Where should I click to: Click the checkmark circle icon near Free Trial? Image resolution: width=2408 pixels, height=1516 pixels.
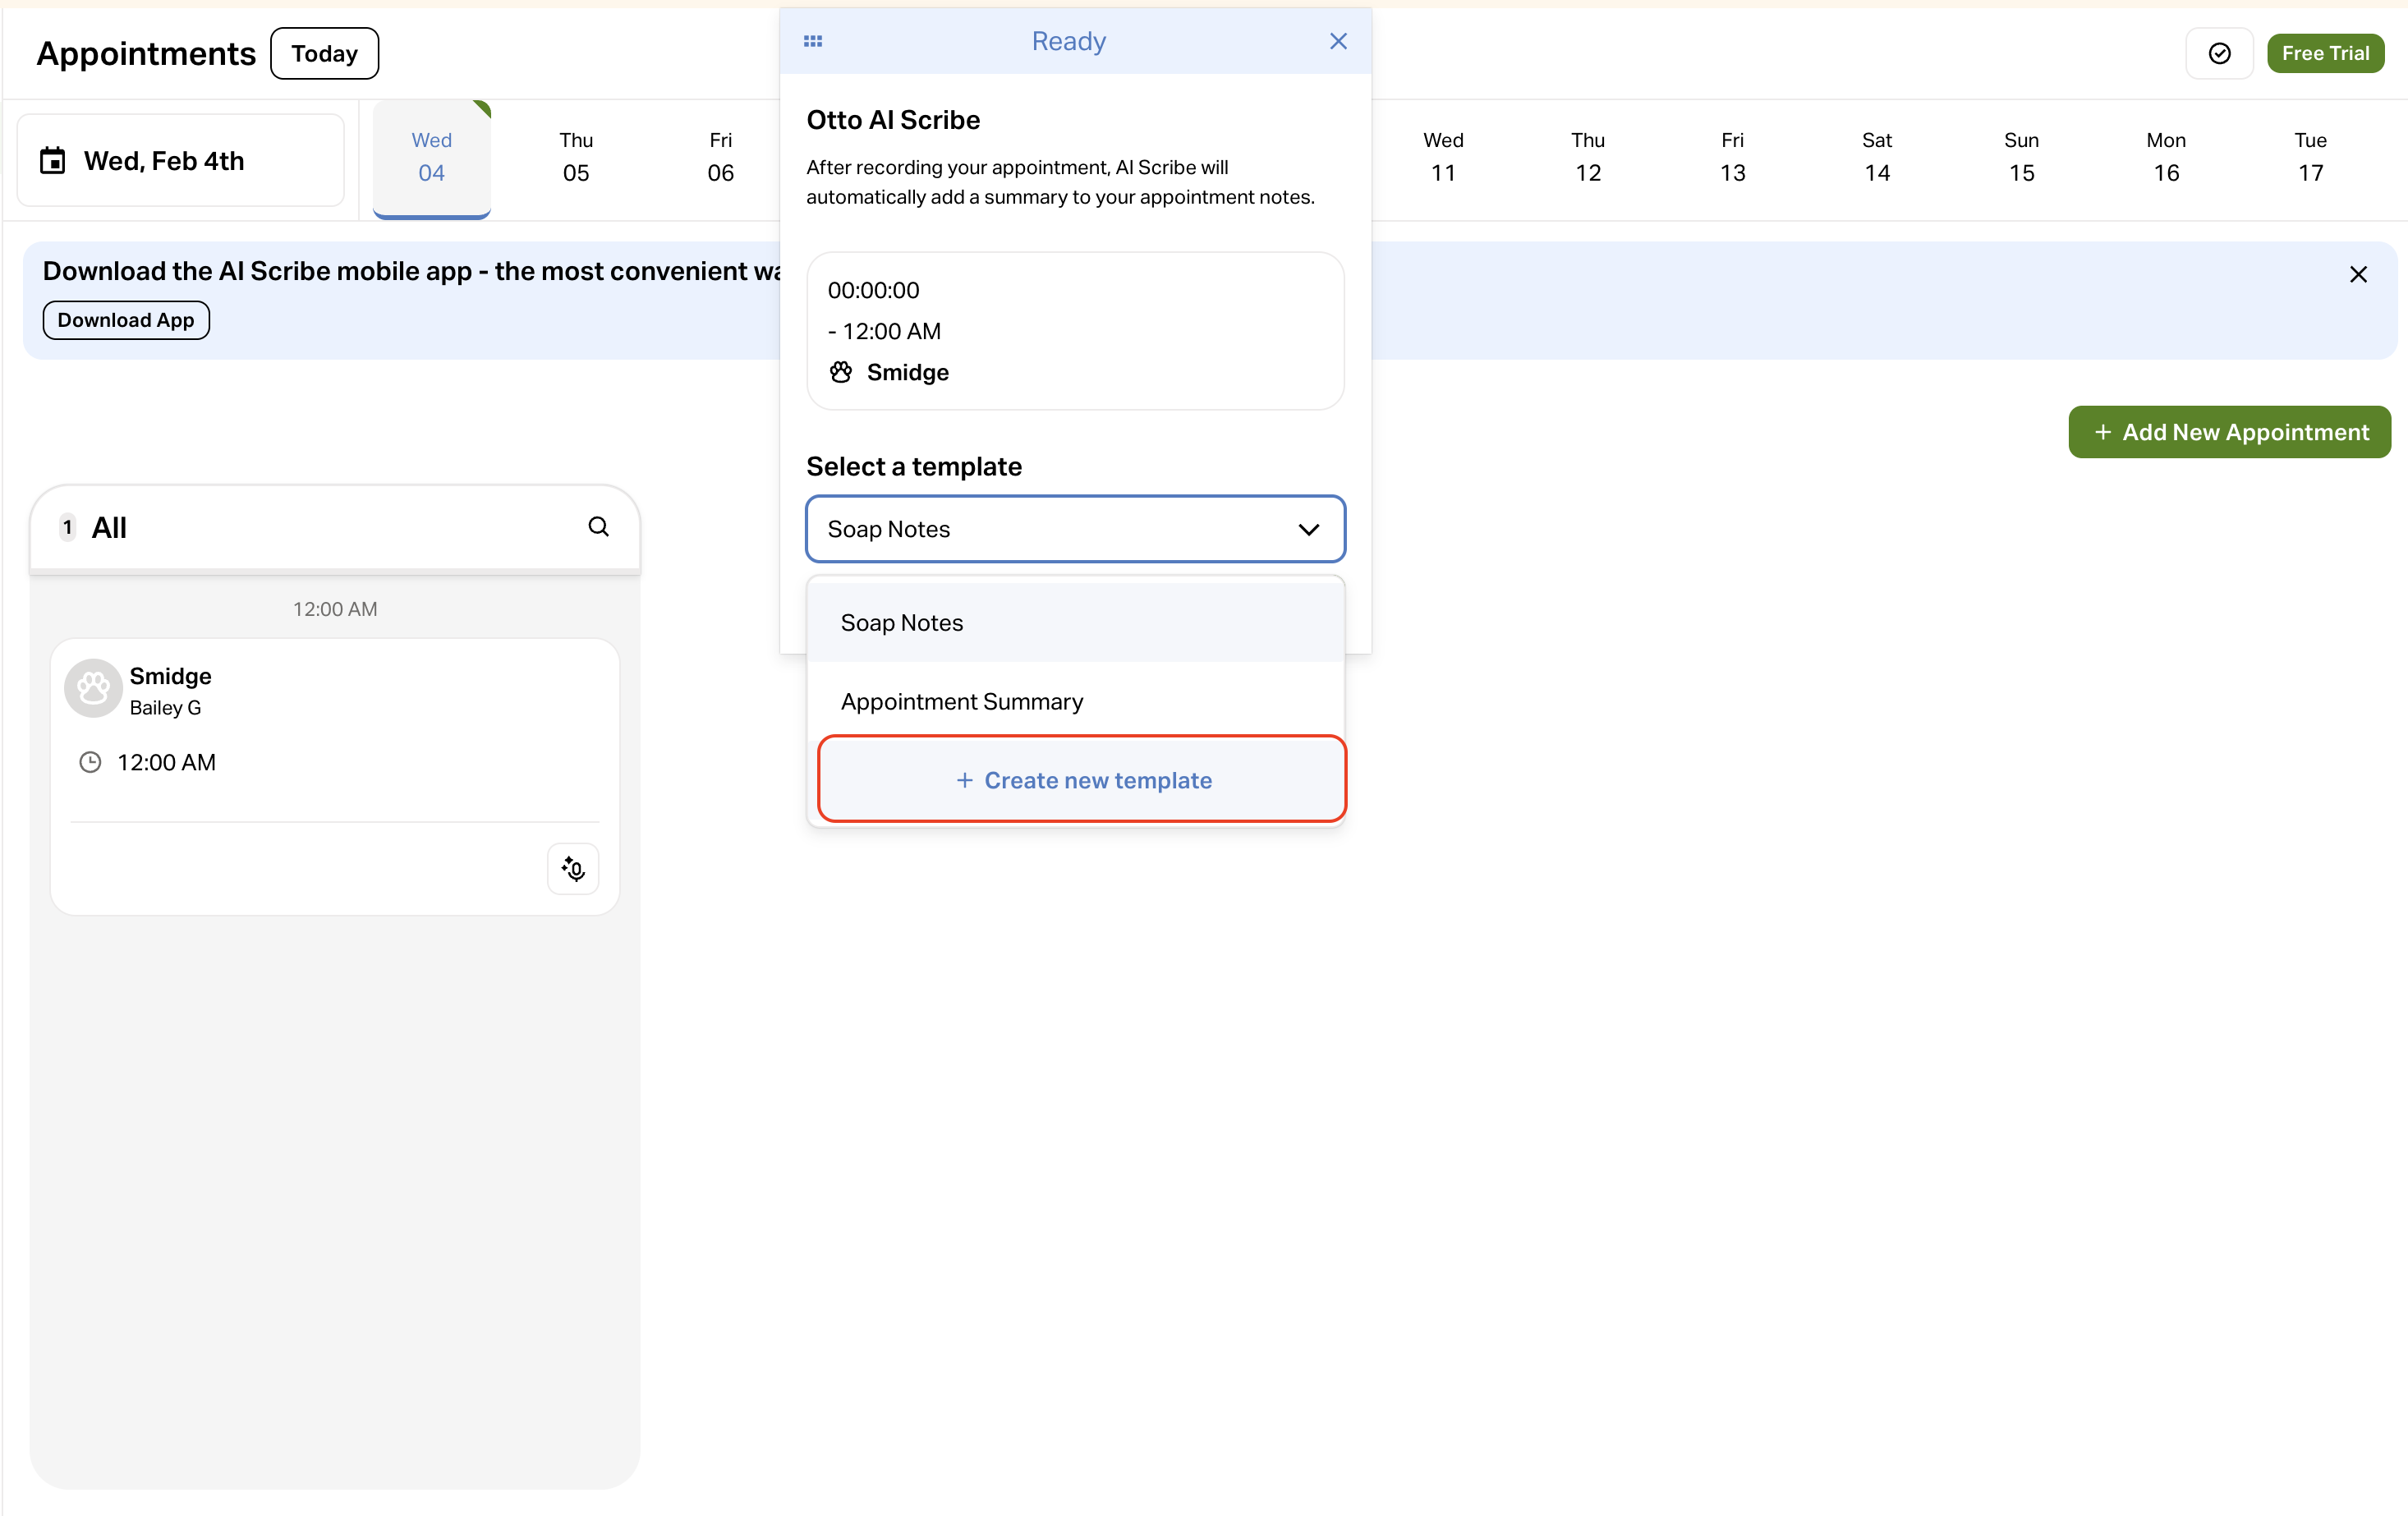[2219, 54]
